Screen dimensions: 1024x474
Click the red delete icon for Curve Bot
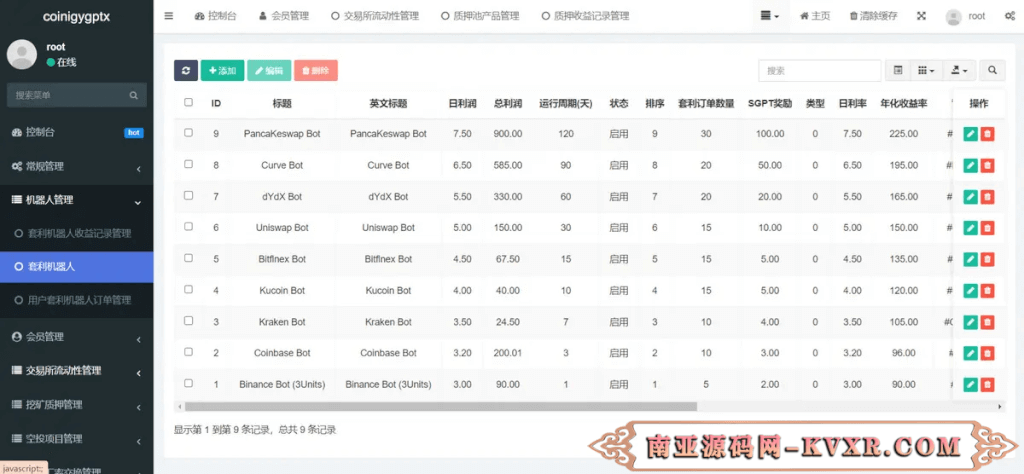click(987, 165)
